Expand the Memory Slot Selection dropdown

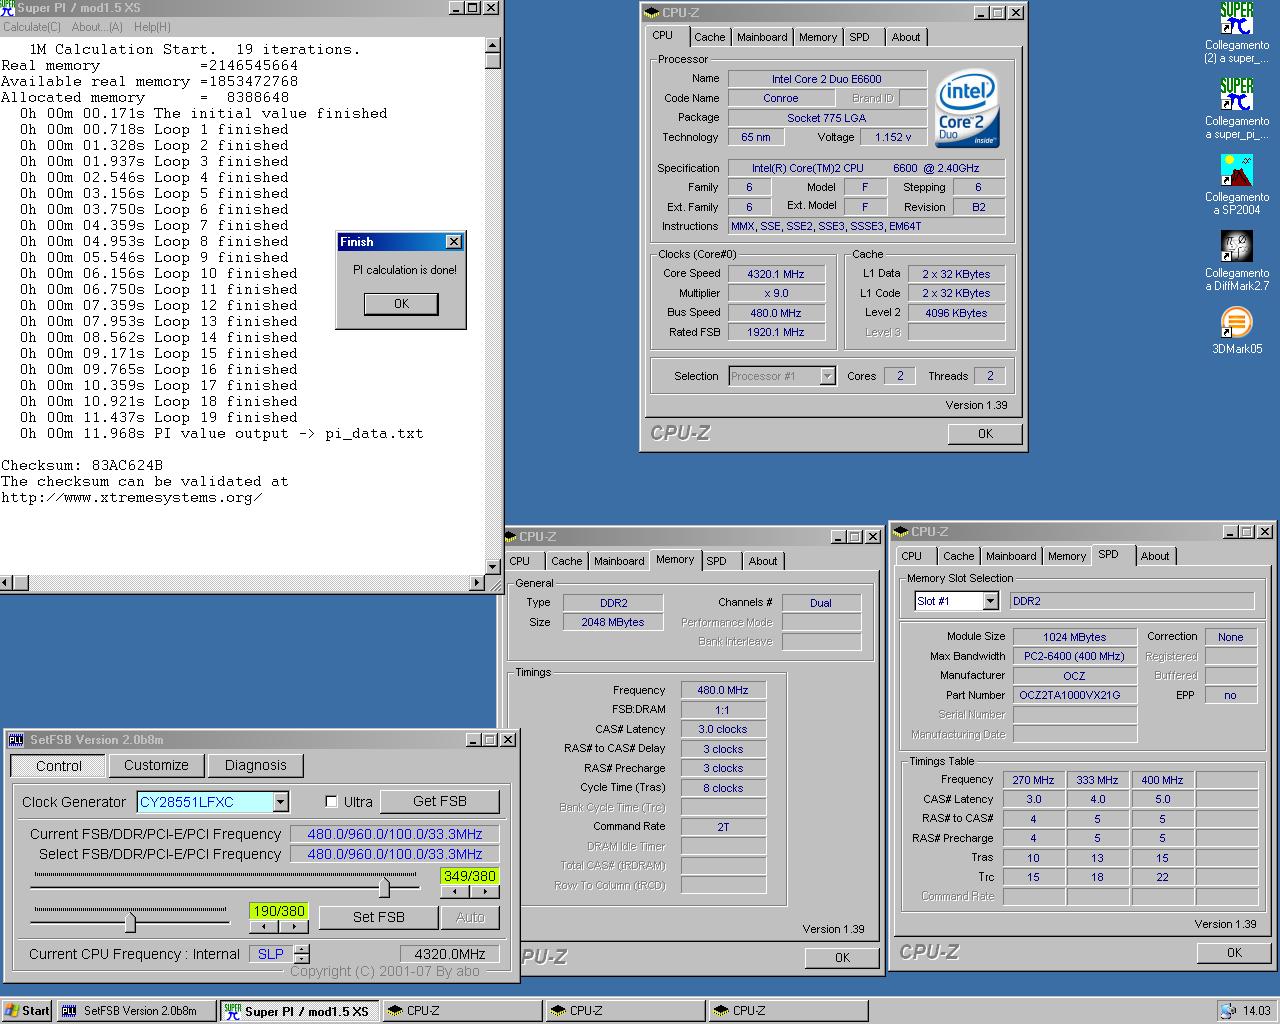[x=990, y=601]
